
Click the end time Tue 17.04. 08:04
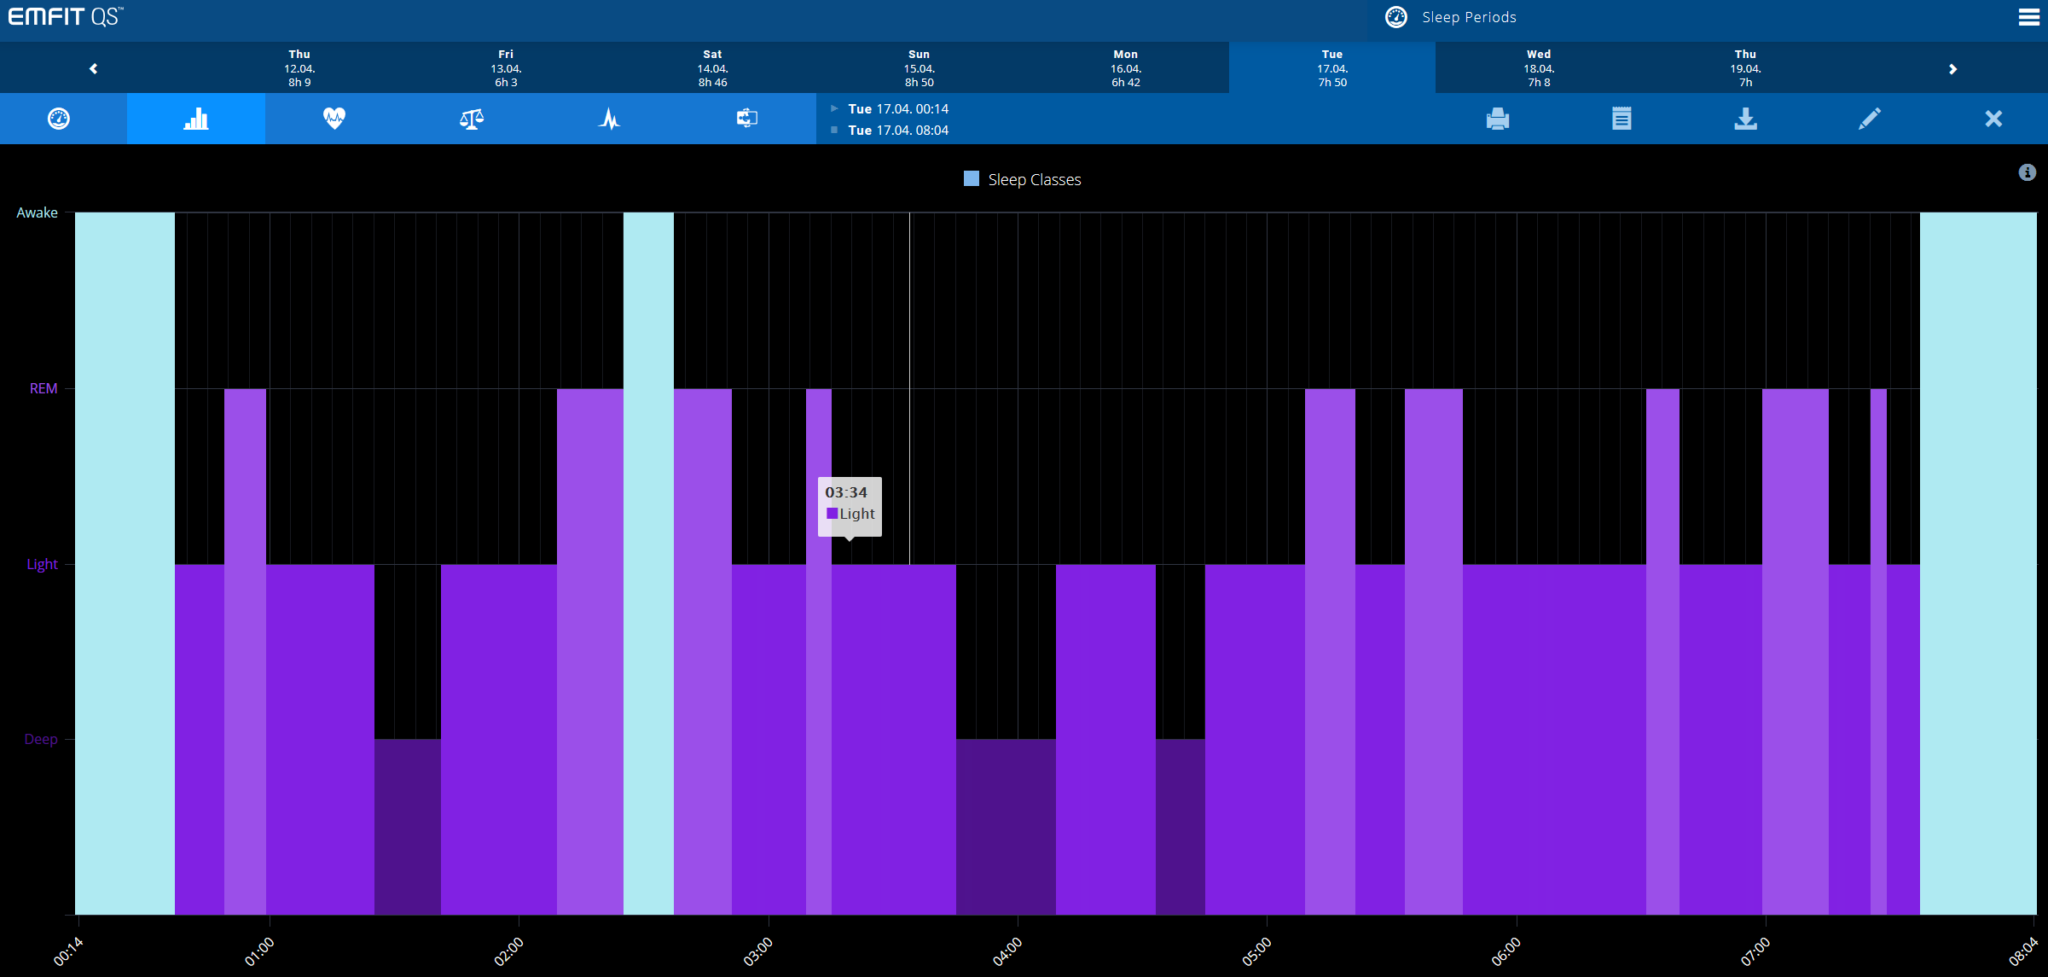[x=898, y=130]
